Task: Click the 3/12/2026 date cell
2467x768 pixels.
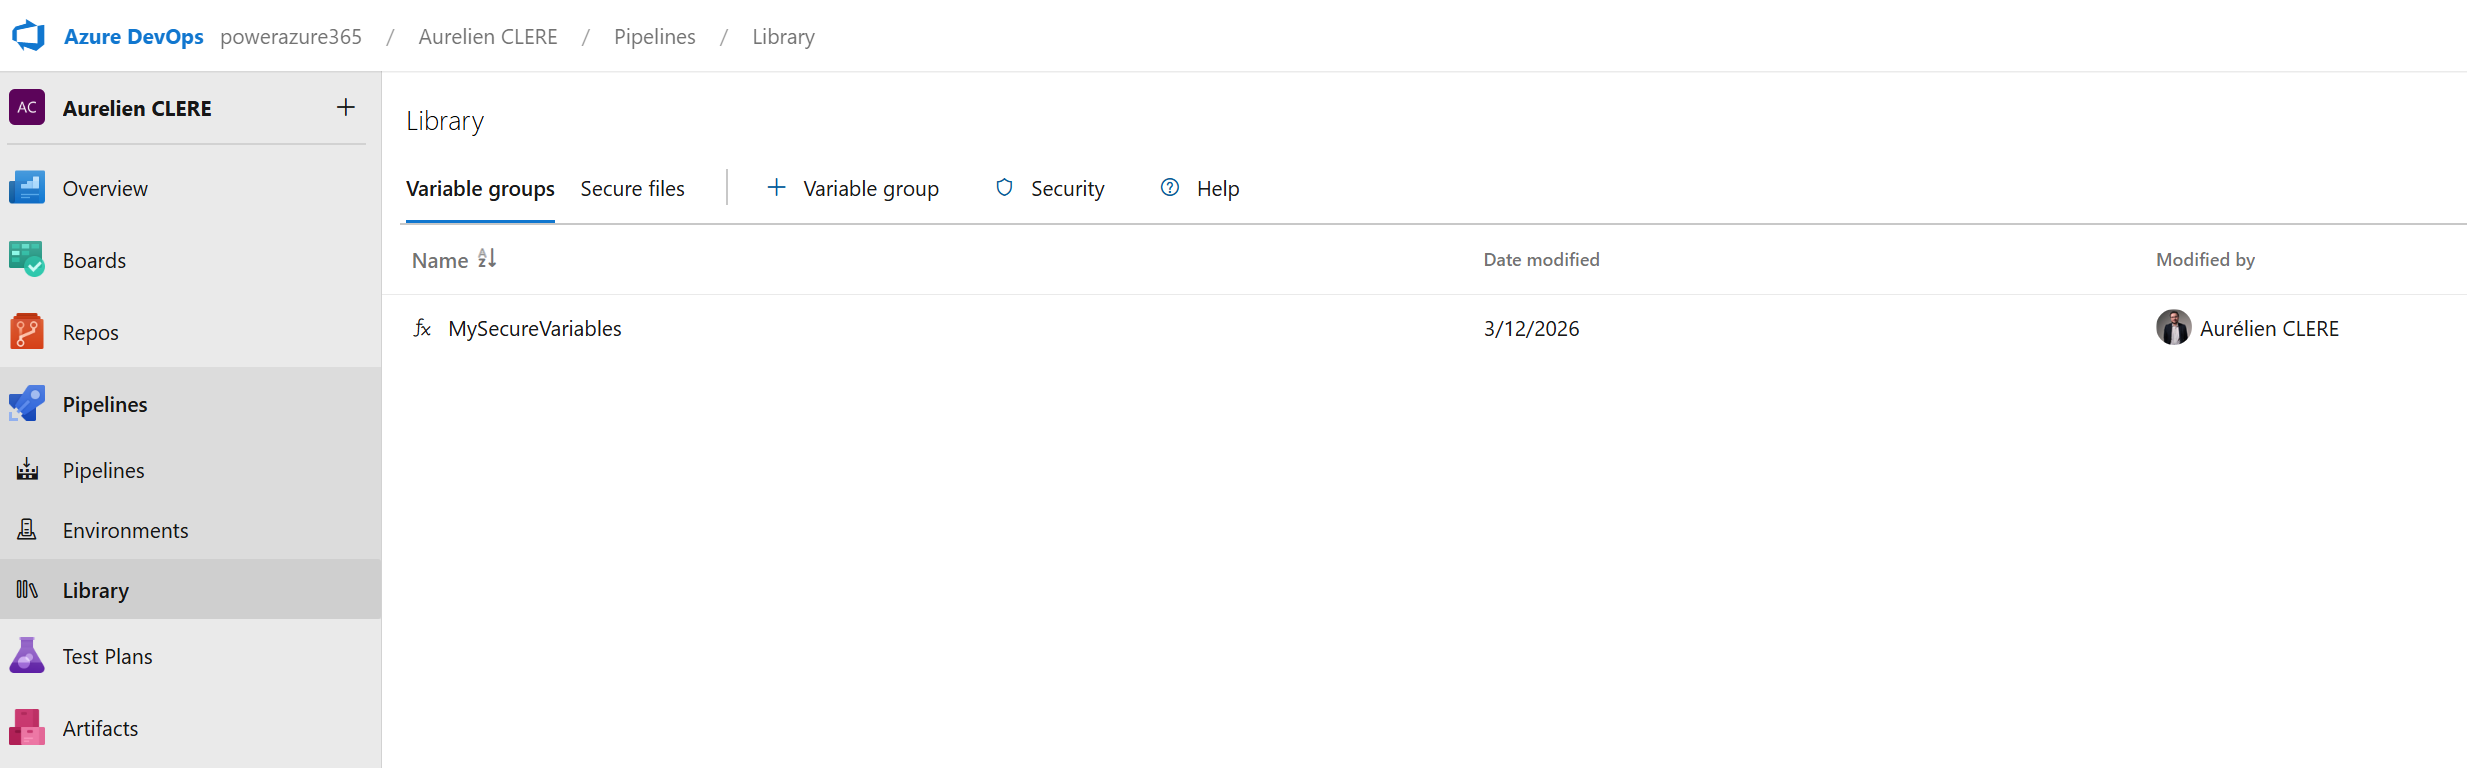Action: (x=1531, y=329)
